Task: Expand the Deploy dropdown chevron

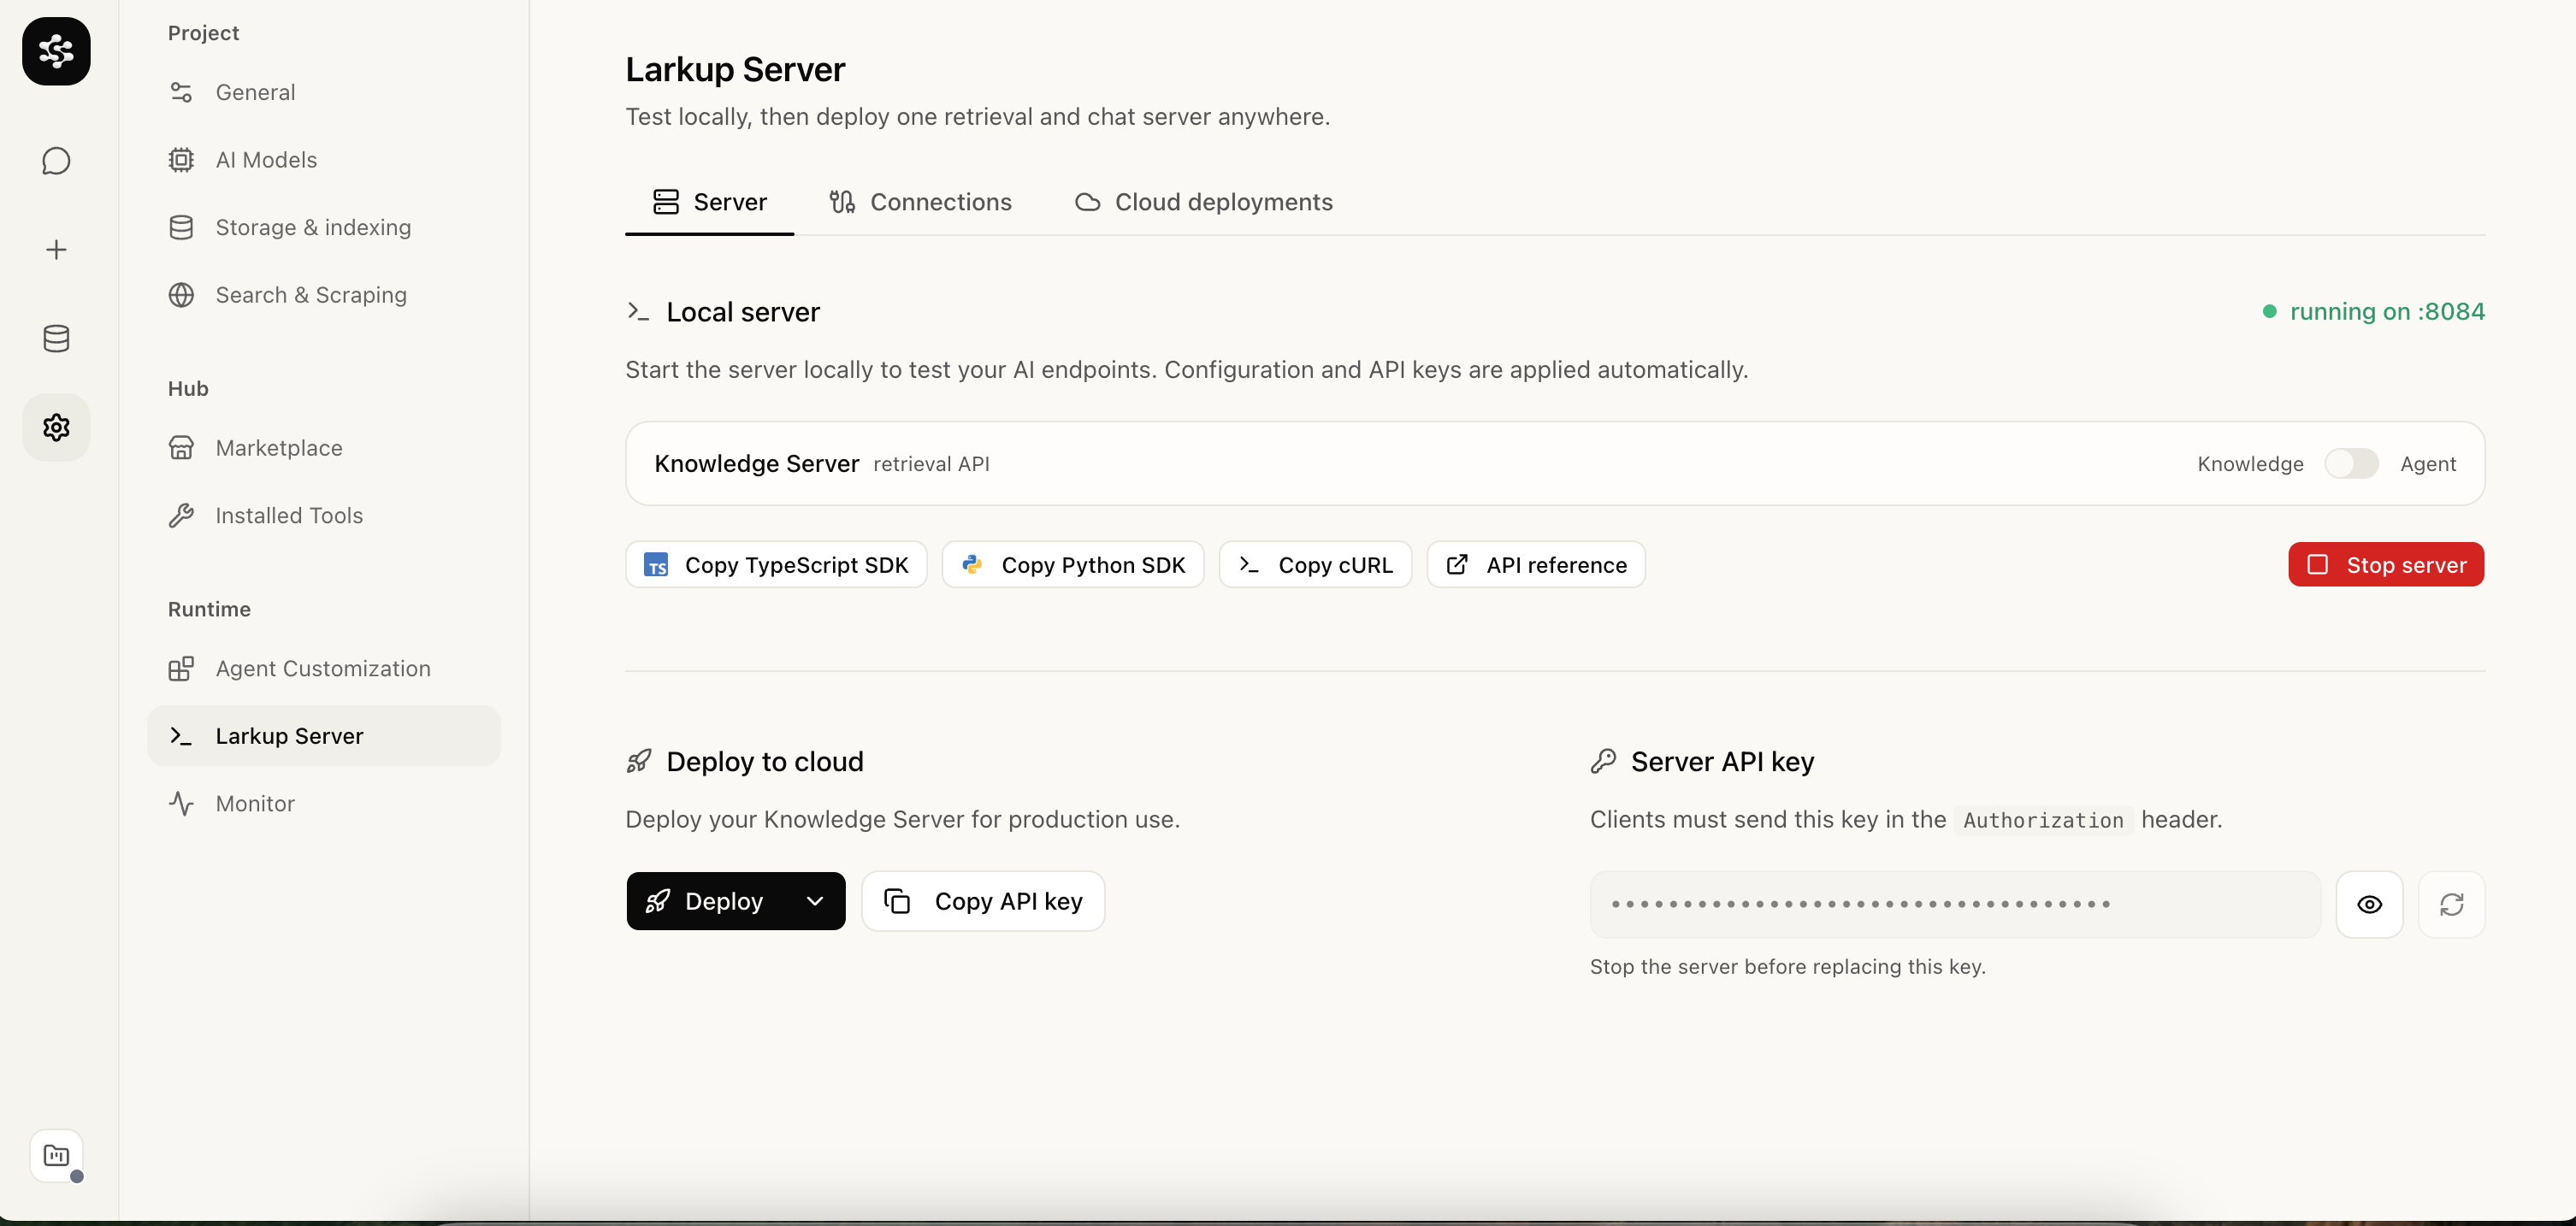Action: [815, 902]
